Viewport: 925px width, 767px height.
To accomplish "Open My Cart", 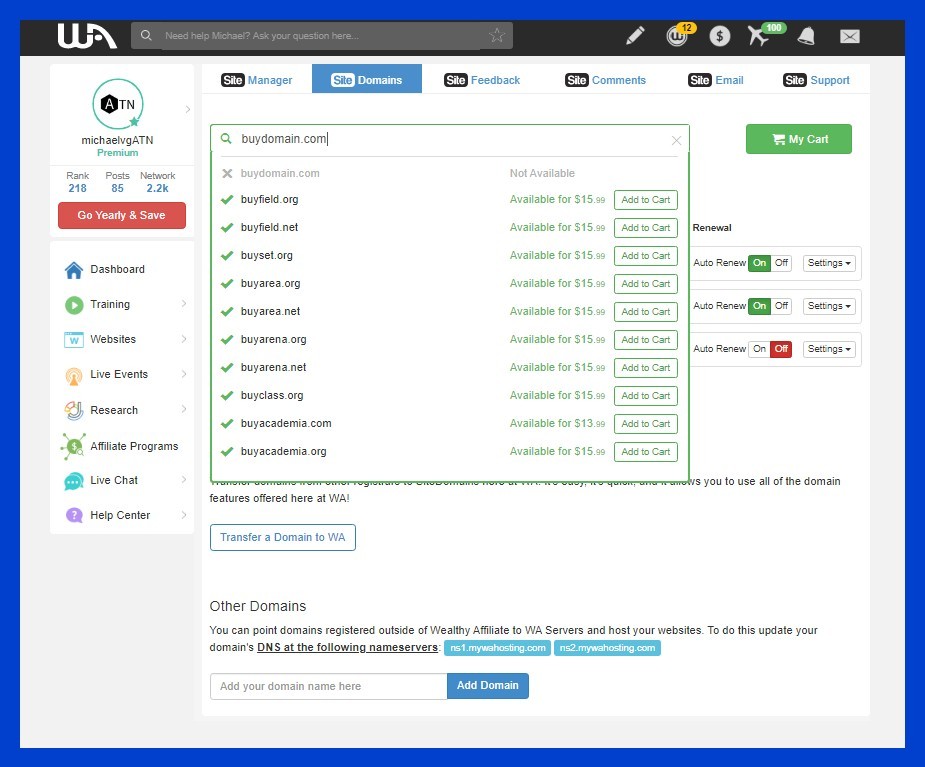I will [x=799, y=139].
